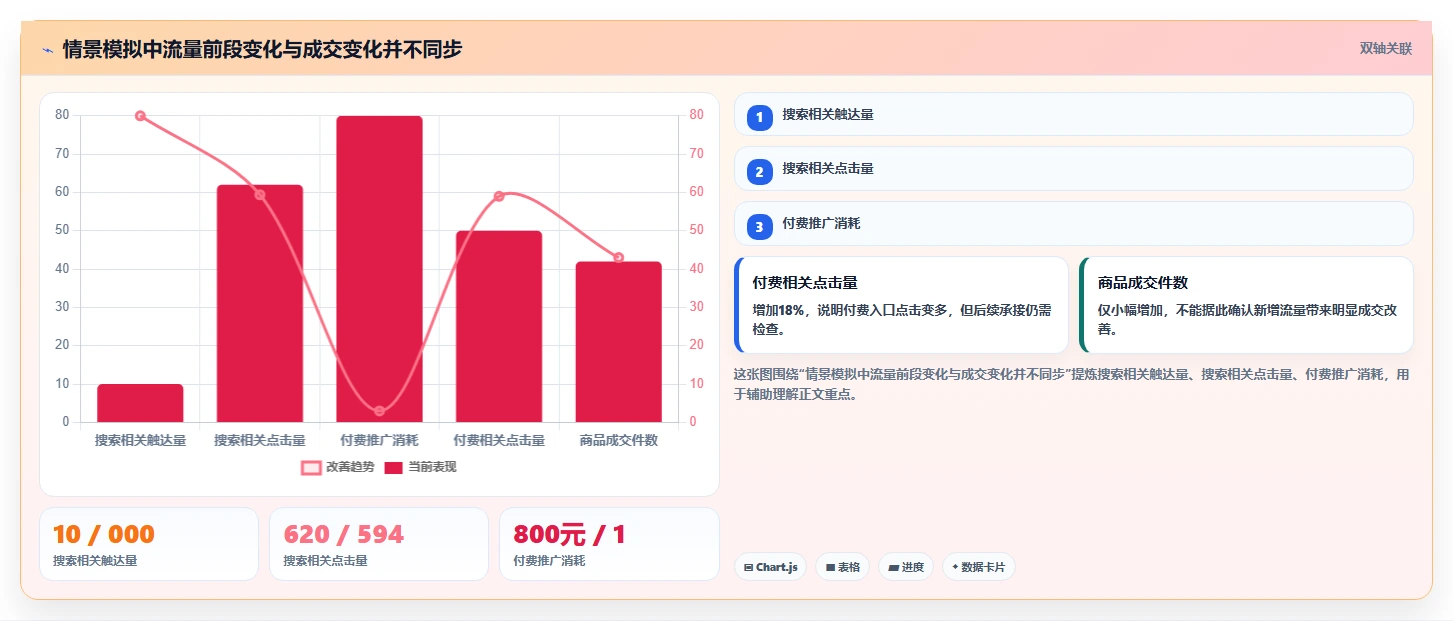Select the 表格 tag
The height and width of the screenshot is (621, 1453).
coord(842,567)
